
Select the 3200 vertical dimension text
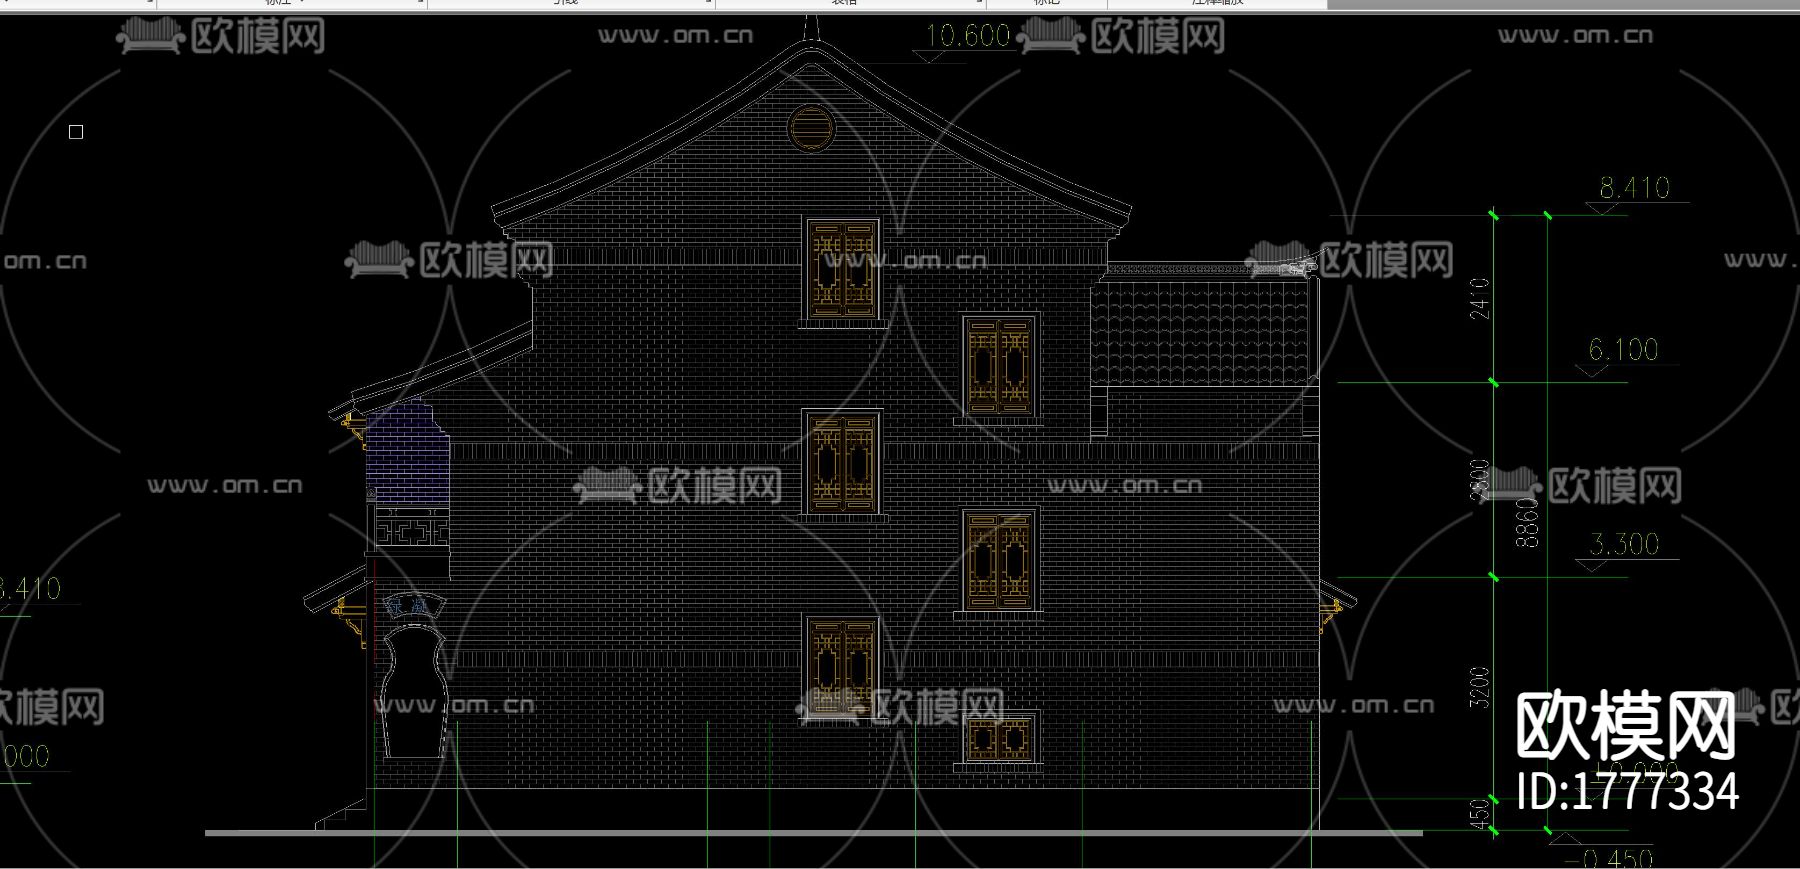pyautogui.click(x=1480, y=687)
